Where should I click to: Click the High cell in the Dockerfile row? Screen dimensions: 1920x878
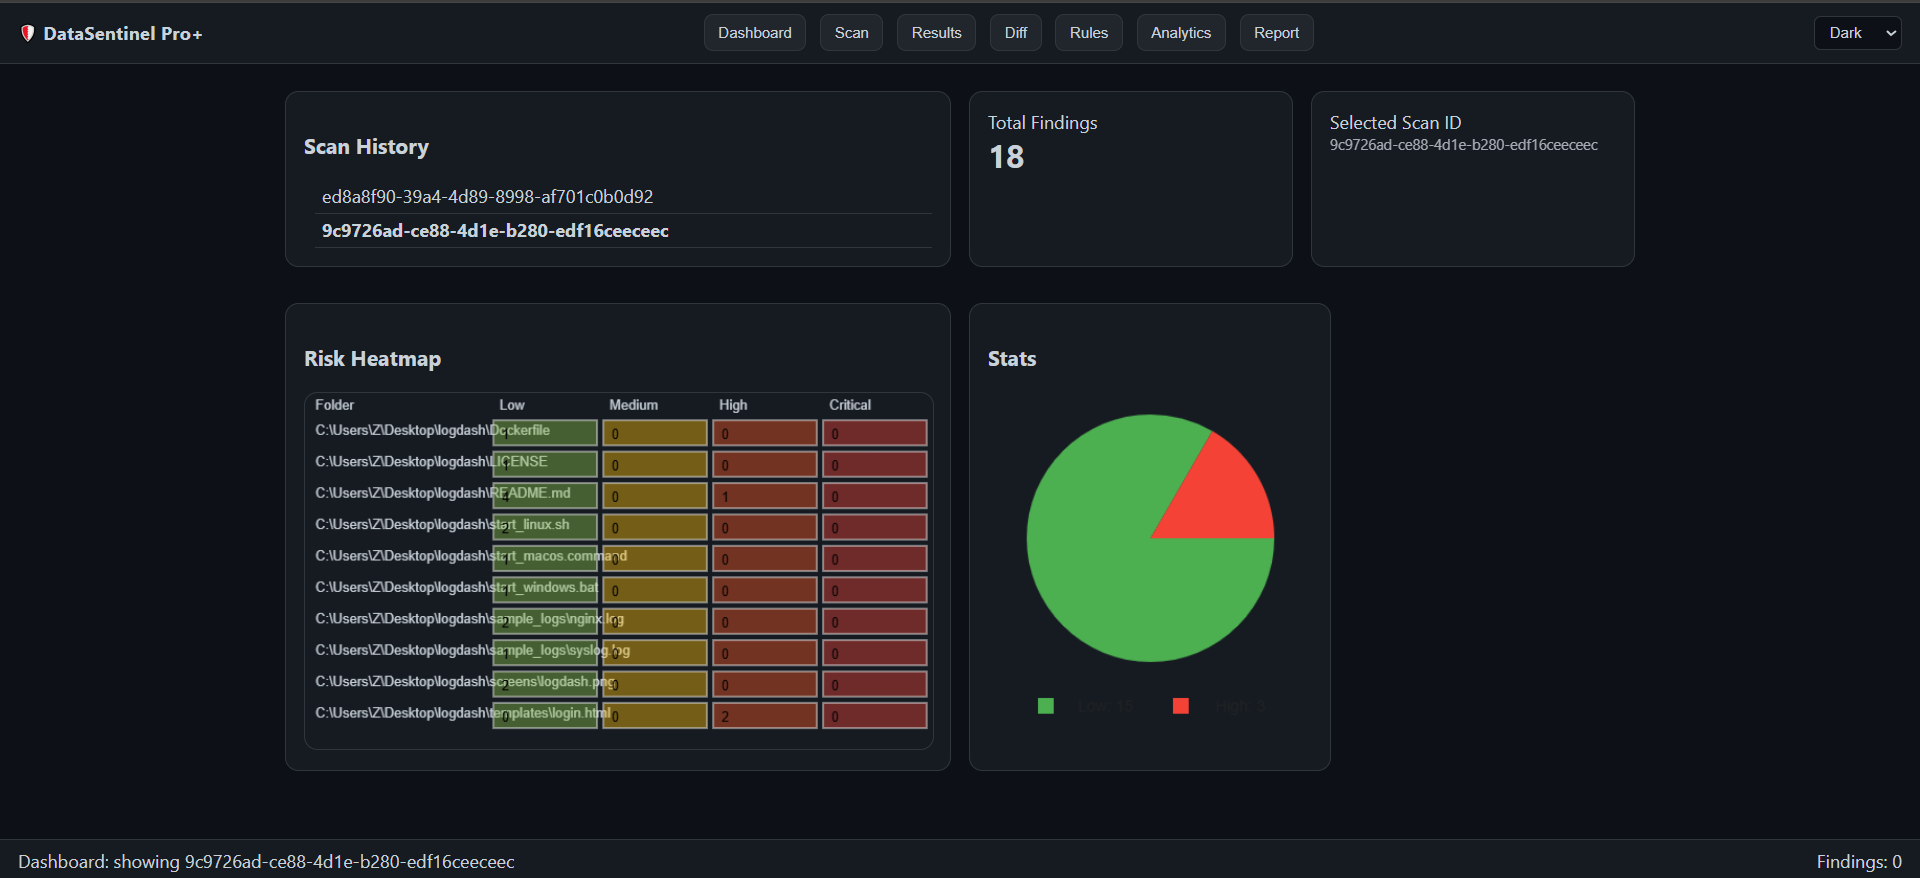[x=765, y=433]
